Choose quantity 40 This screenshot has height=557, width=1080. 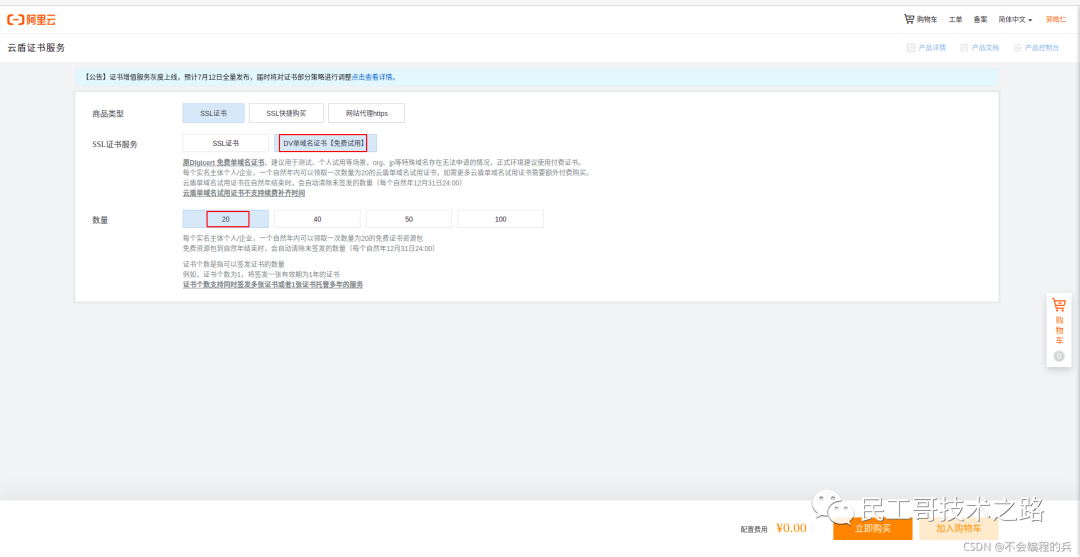click(317, 219)
